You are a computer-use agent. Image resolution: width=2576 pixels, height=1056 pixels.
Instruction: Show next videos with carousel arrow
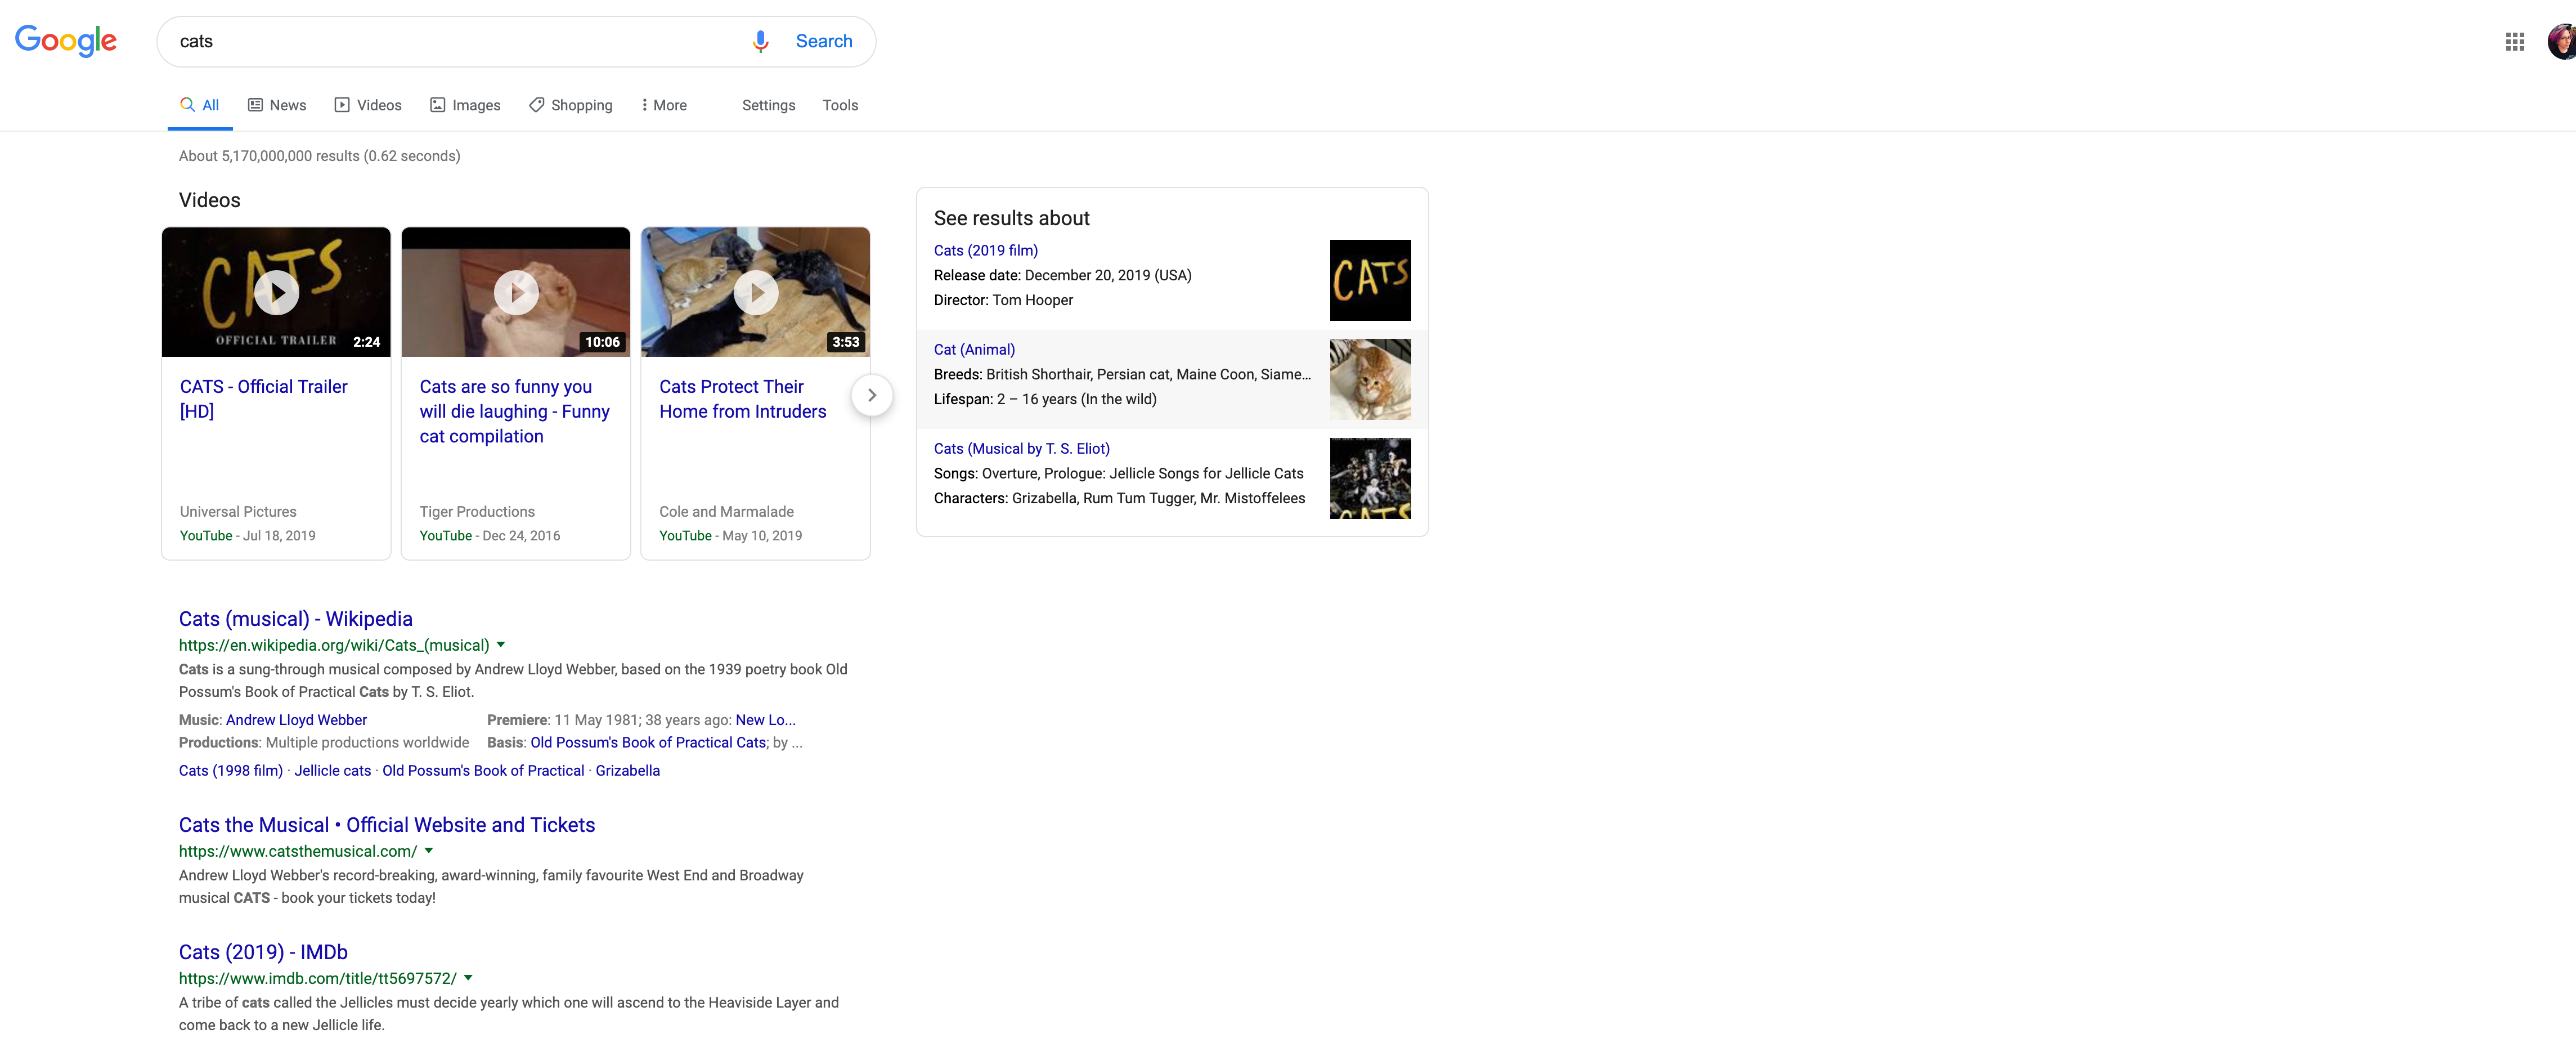[x=872, y=395]
